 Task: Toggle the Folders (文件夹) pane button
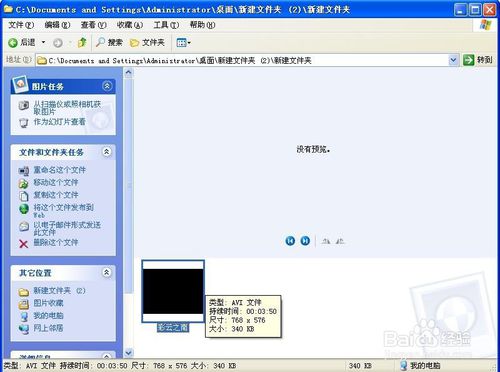(x=147, y=43)
